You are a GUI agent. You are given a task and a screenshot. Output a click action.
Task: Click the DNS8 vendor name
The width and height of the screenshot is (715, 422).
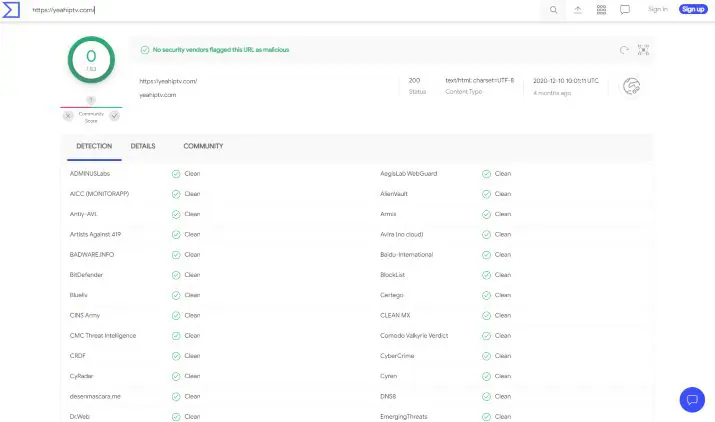click(x=388, y=396)
